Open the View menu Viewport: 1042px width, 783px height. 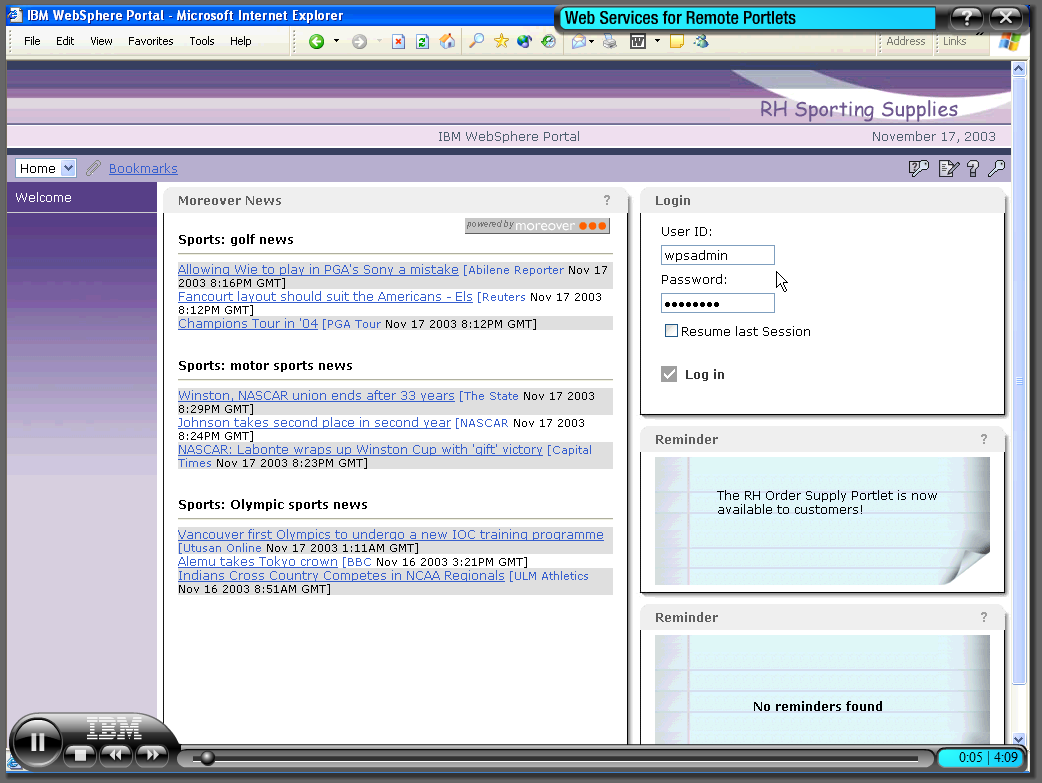point(101,41)
